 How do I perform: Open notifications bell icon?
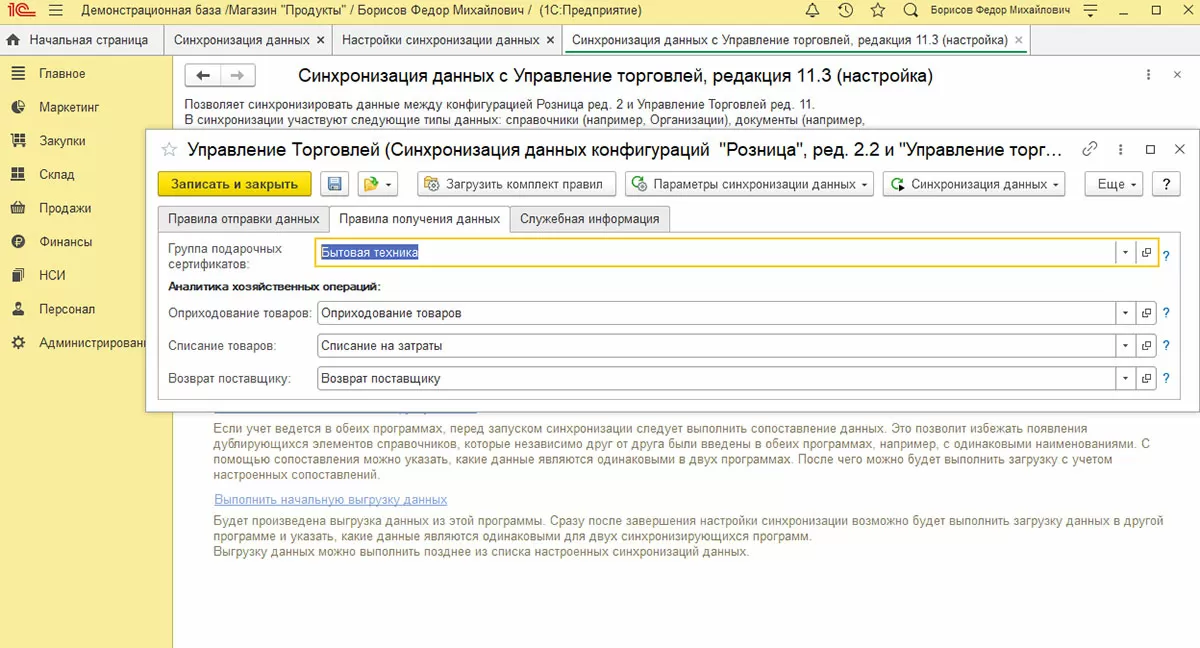813,11
